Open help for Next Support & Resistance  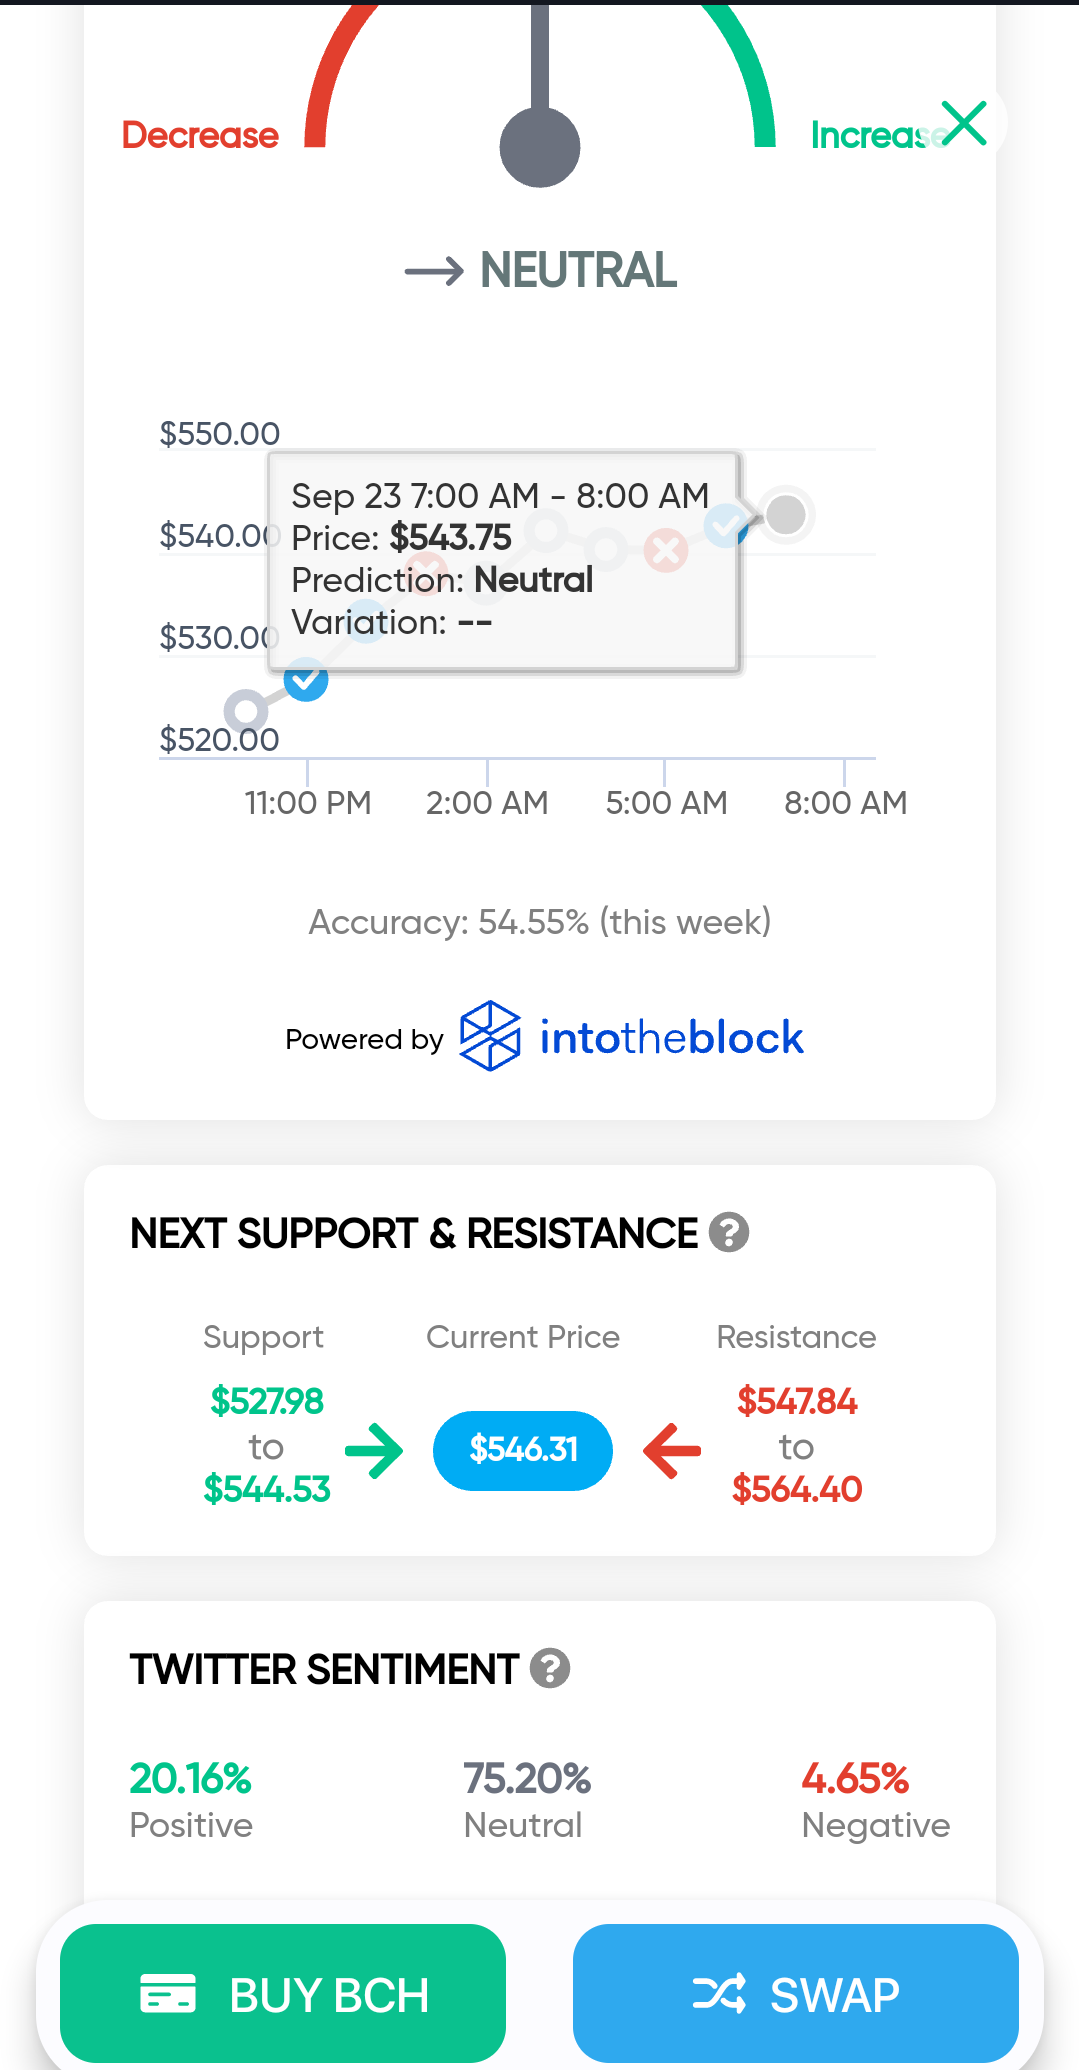729,1232
